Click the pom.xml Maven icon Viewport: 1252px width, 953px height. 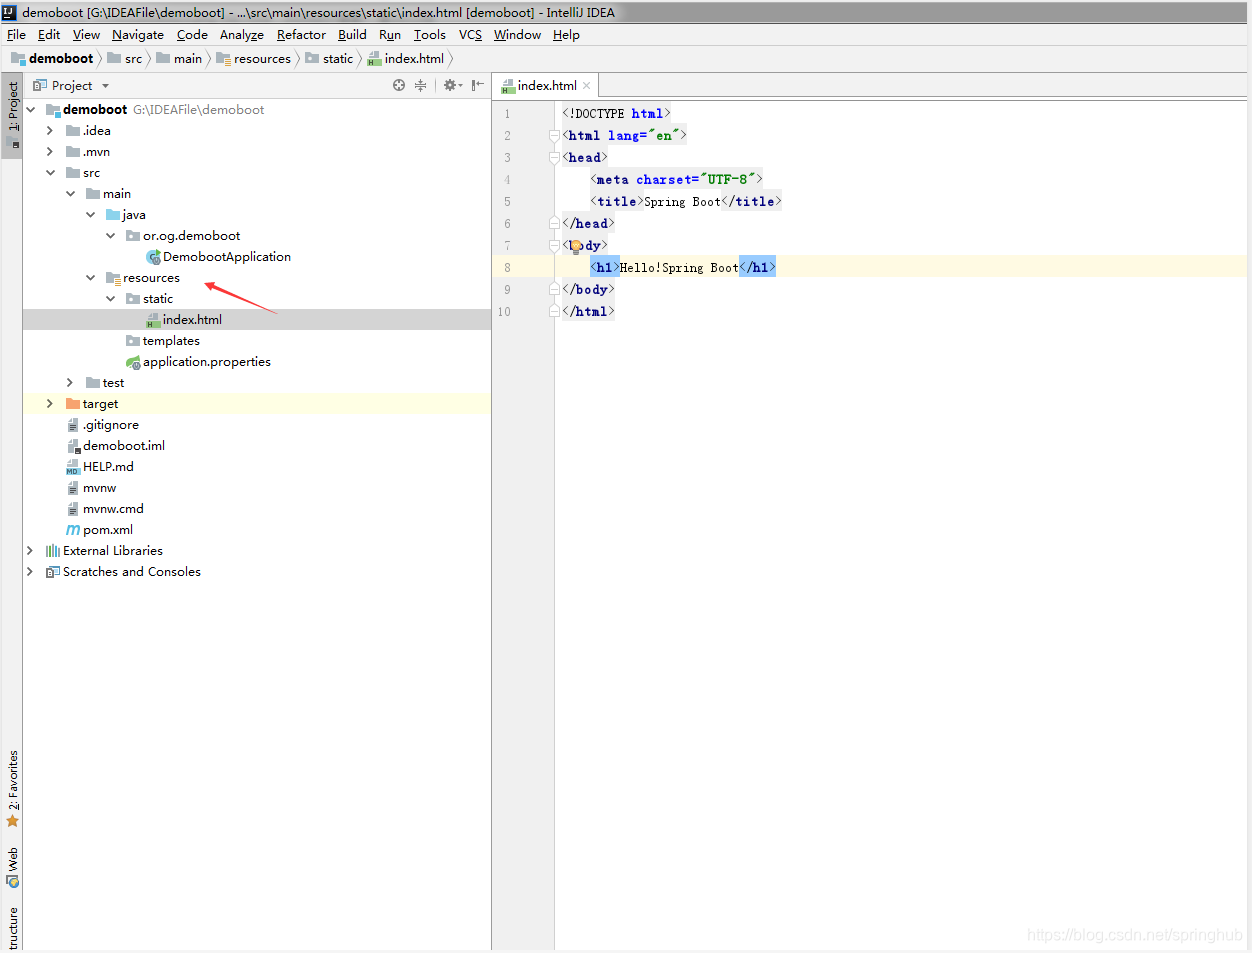point(73,530)
